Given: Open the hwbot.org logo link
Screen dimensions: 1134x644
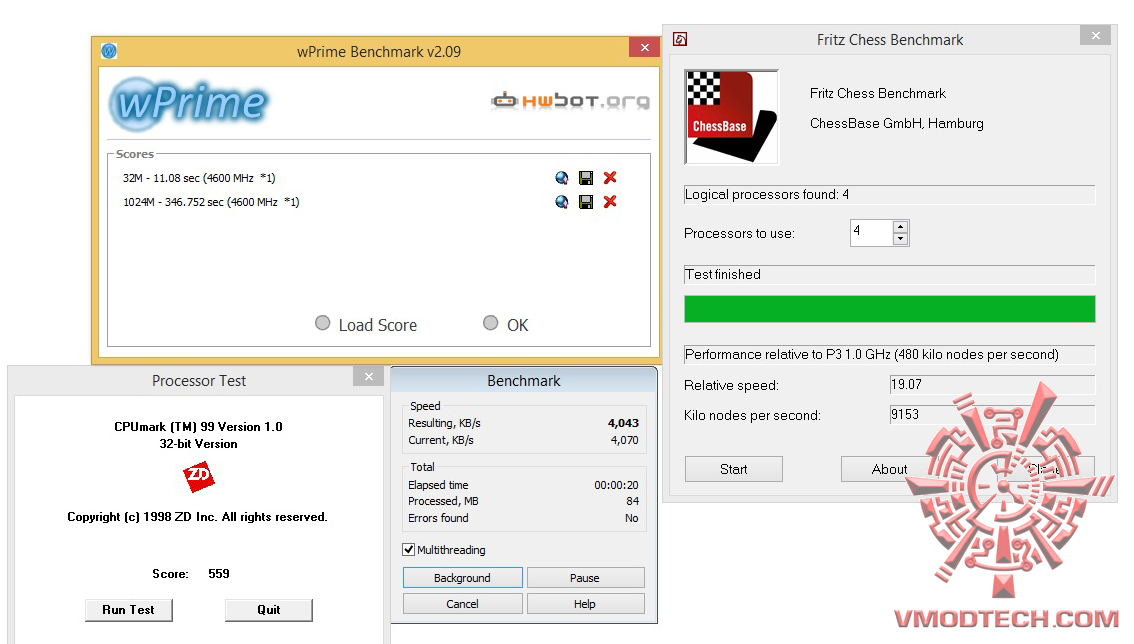Looking at the screenshot, I should tap(571, 101).
